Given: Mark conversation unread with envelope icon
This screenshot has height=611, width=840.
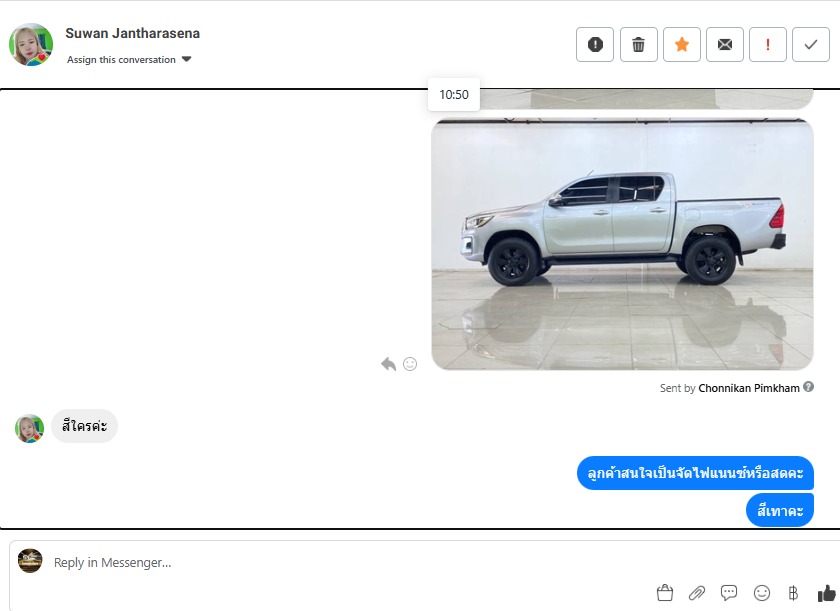Looking at the screenshot, I should click(724, 44).
